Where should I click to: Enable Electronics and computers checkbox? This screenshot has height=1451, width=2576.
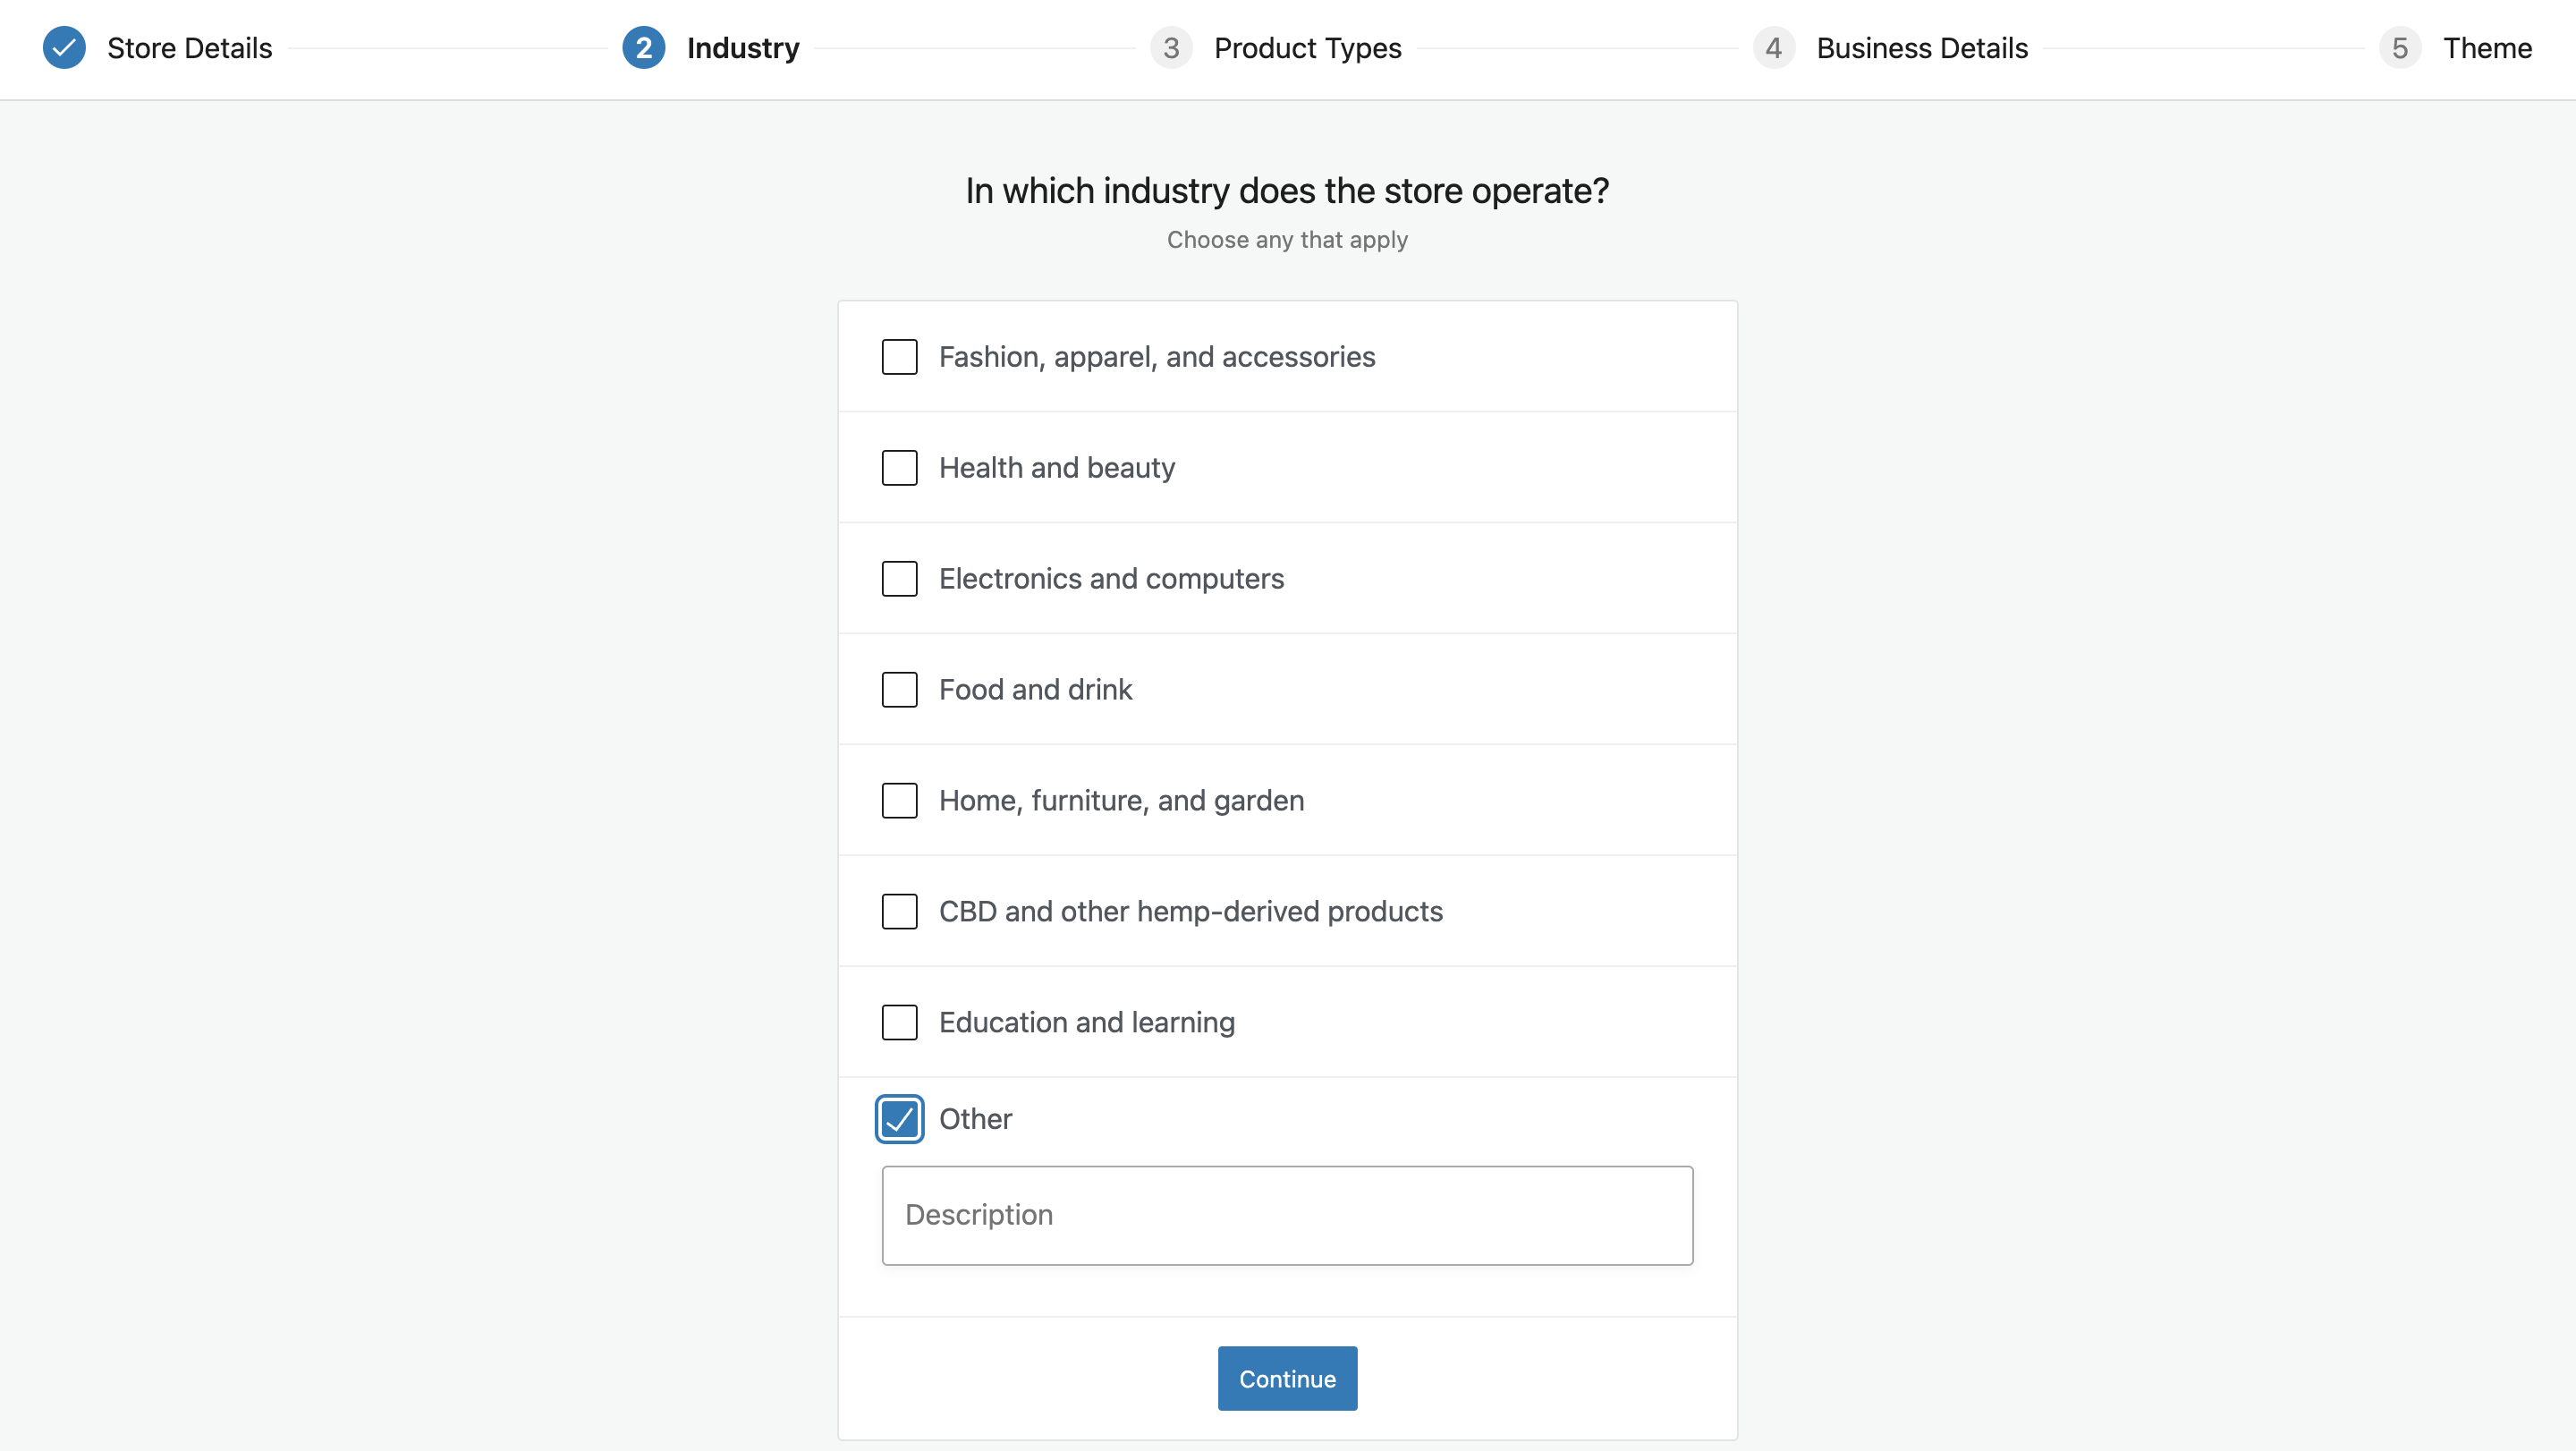(899, 579)
